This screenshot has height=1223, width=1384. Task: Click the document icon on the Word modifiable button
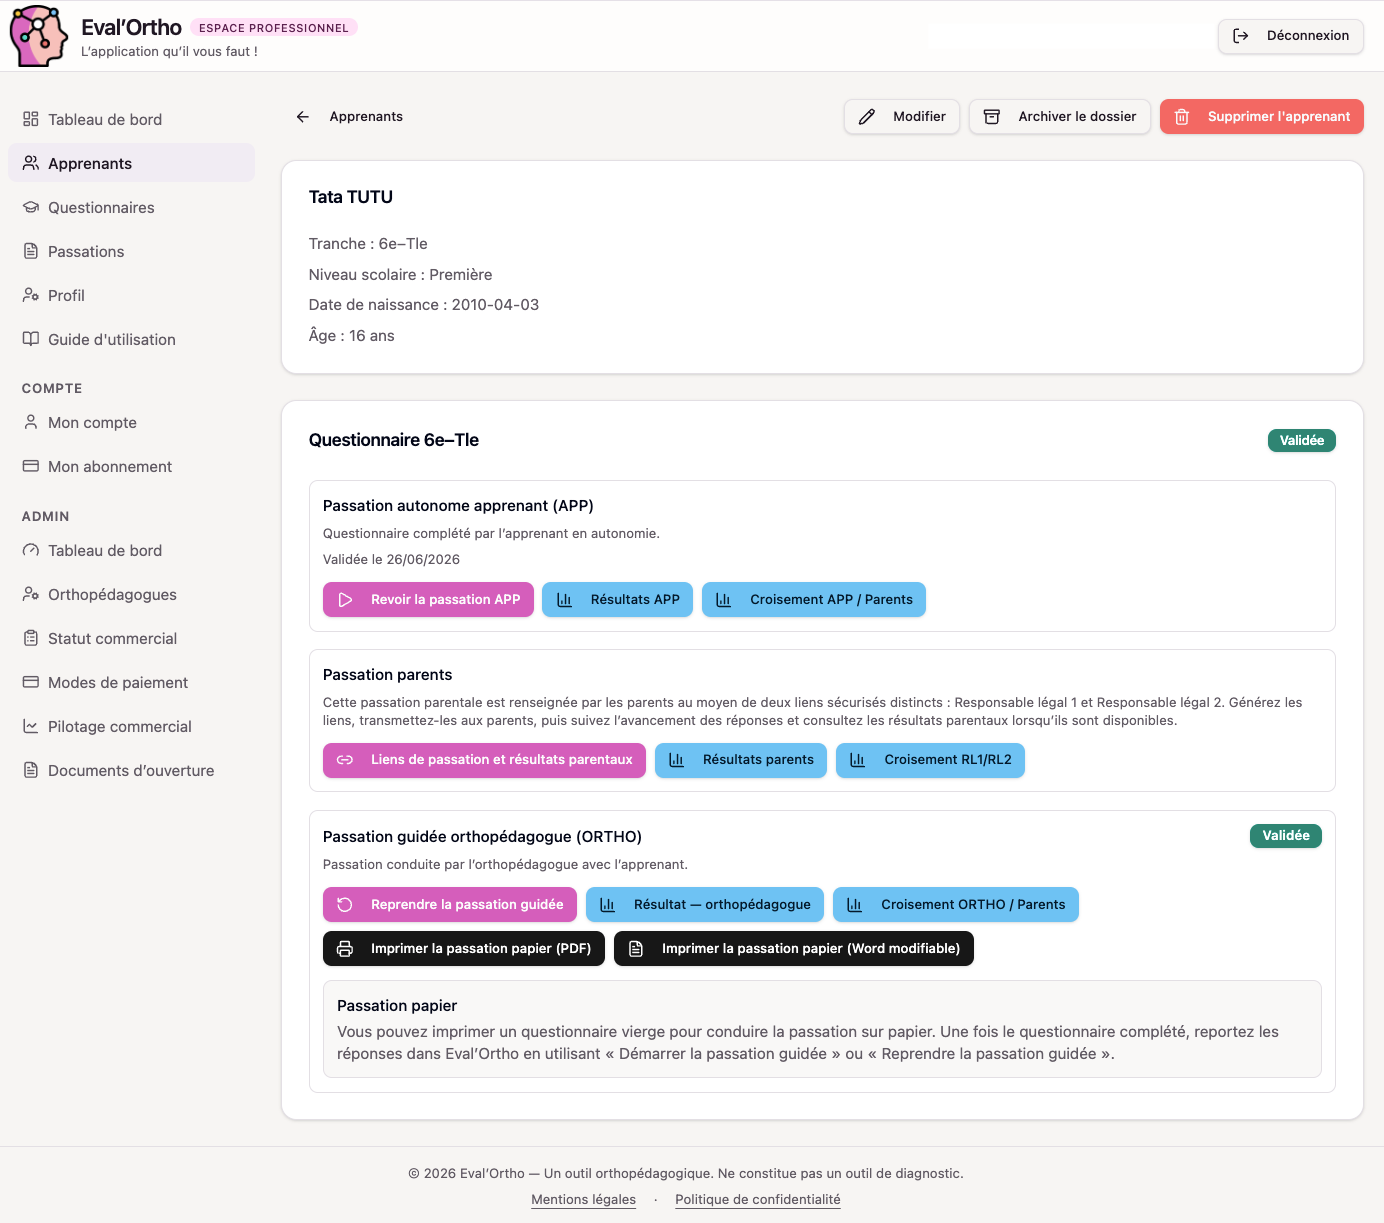(636, 949)
